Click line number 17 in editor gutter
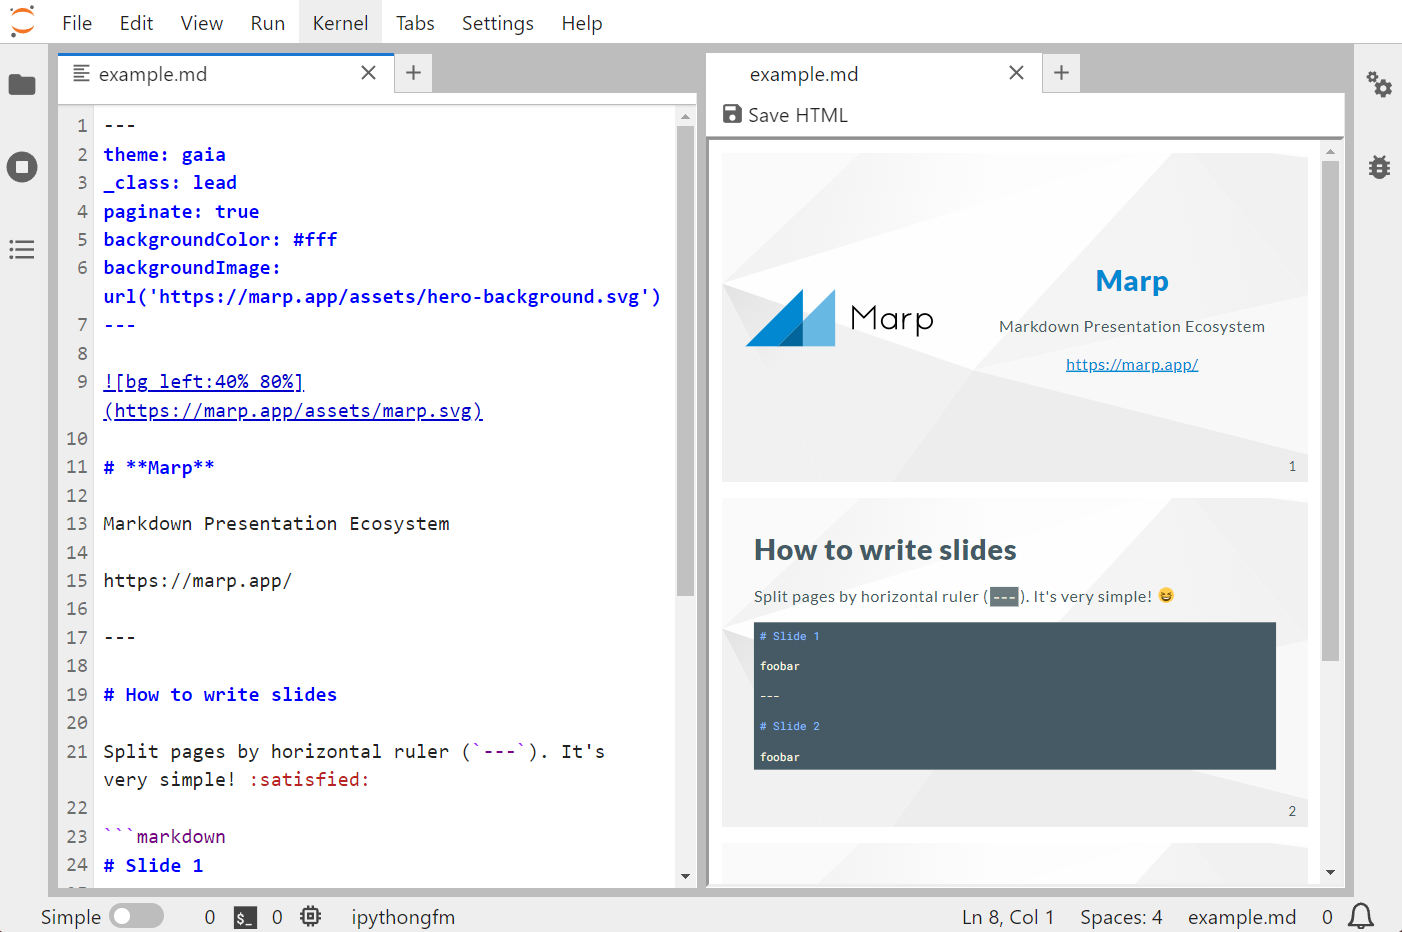This screenshot has width=1402, height=932. coord(77,637)
